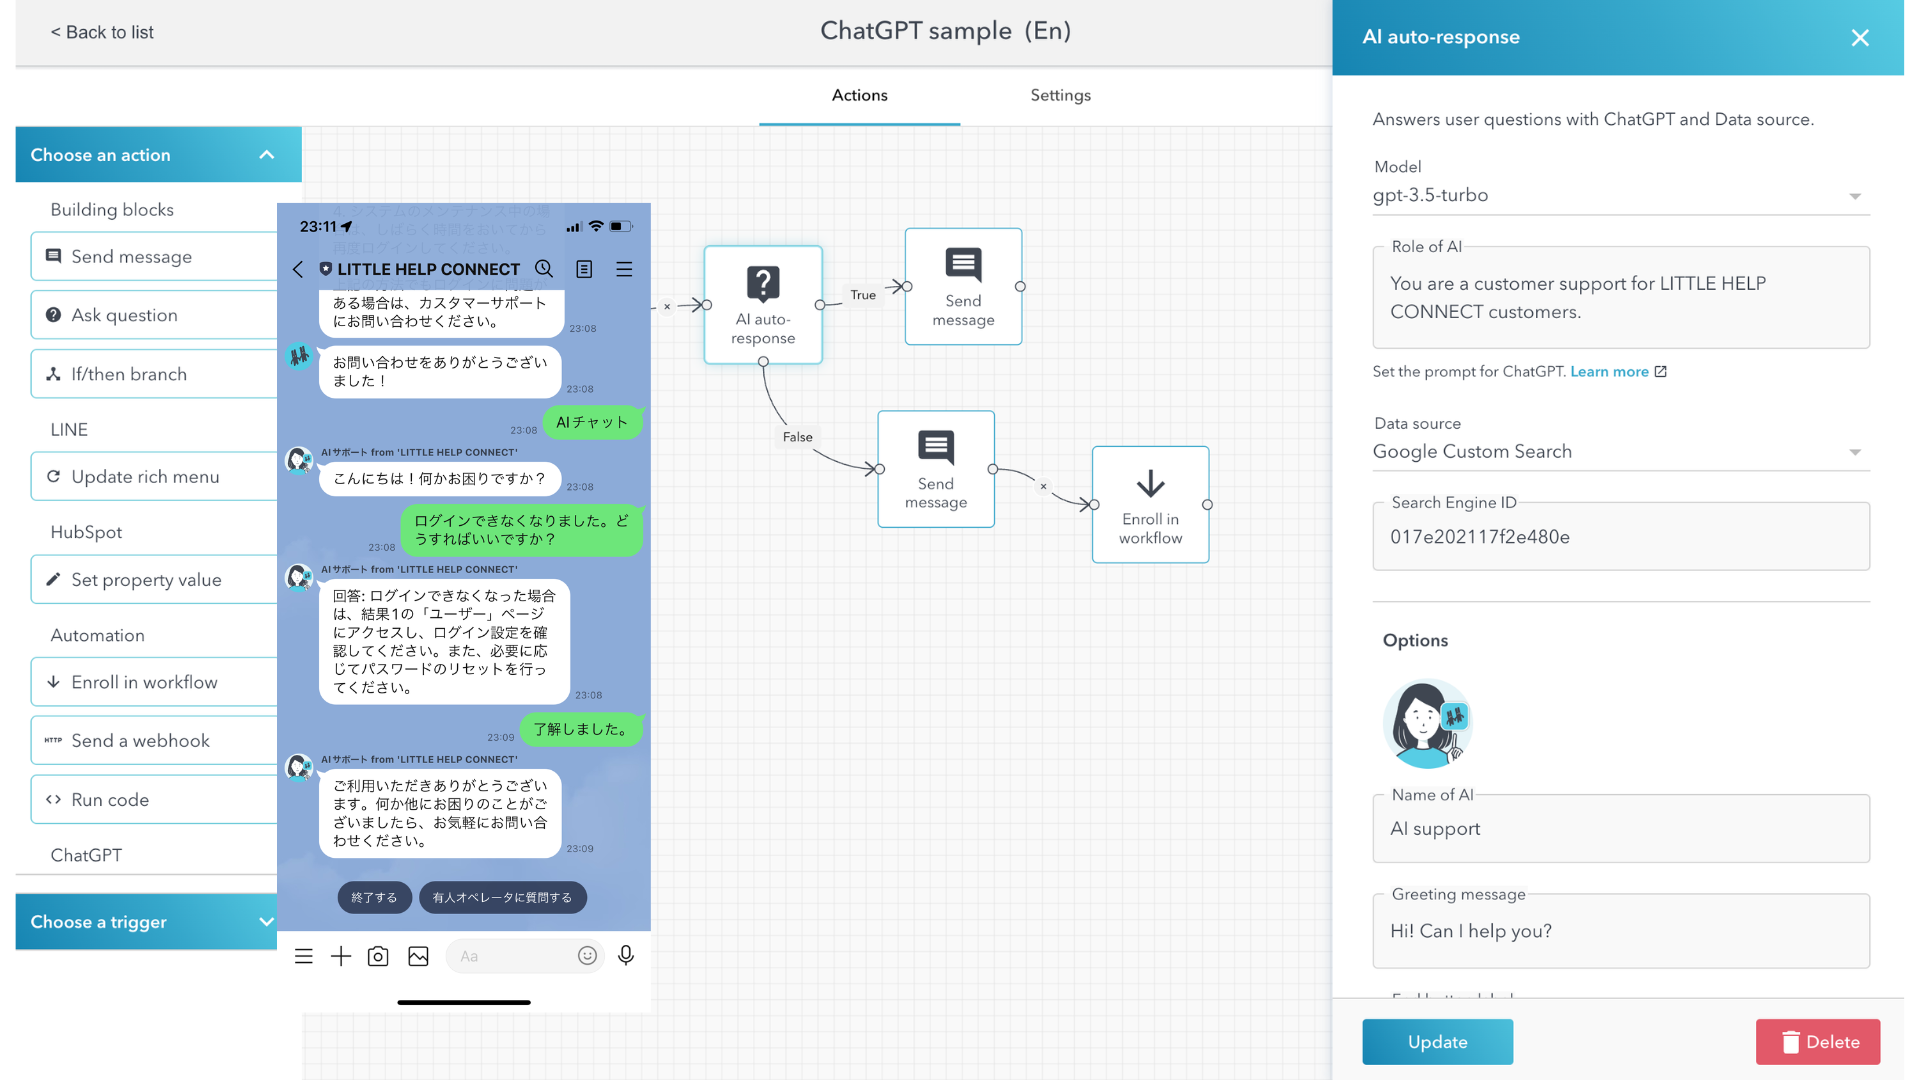The width and height of the screenshot is (1920, 1080).
Task: Open the Model dropdown showing gpt-3.5-turbo
Action: 1621,195
